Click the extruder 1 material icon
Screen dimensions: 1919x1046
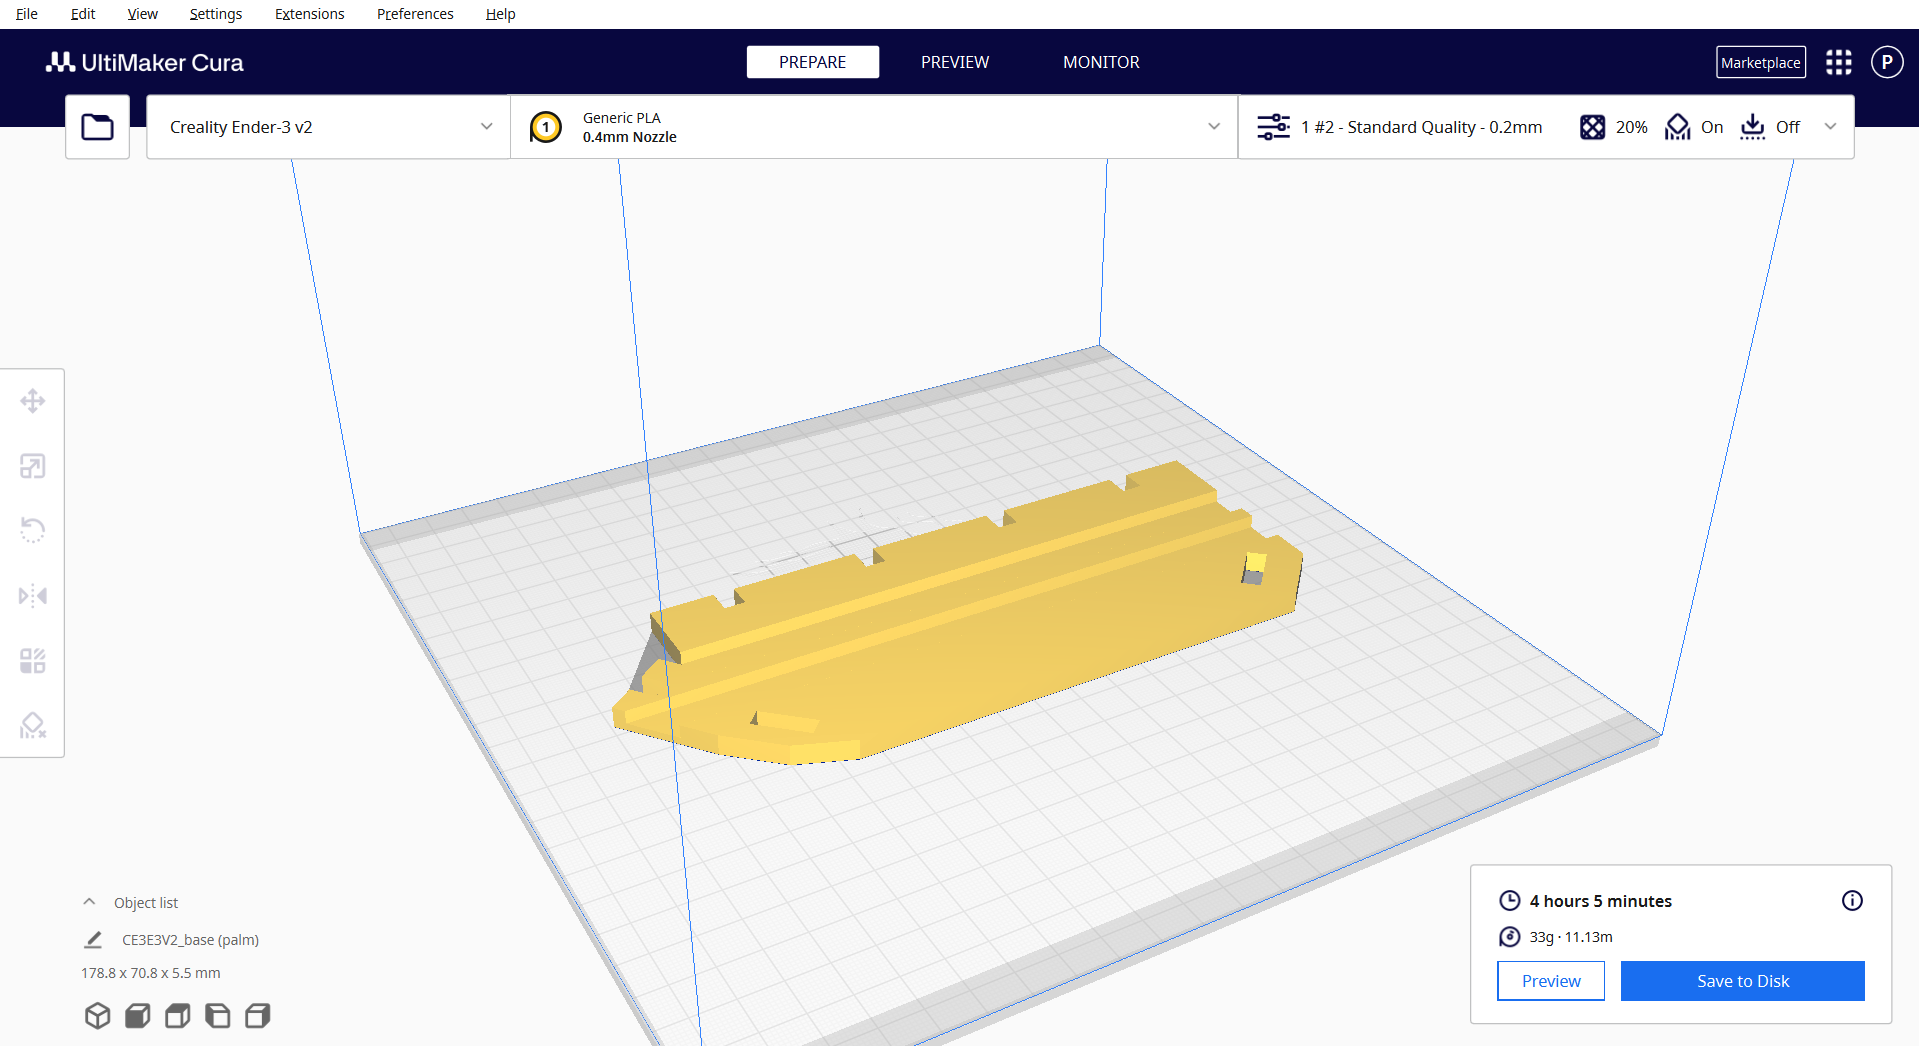[546, 127]
